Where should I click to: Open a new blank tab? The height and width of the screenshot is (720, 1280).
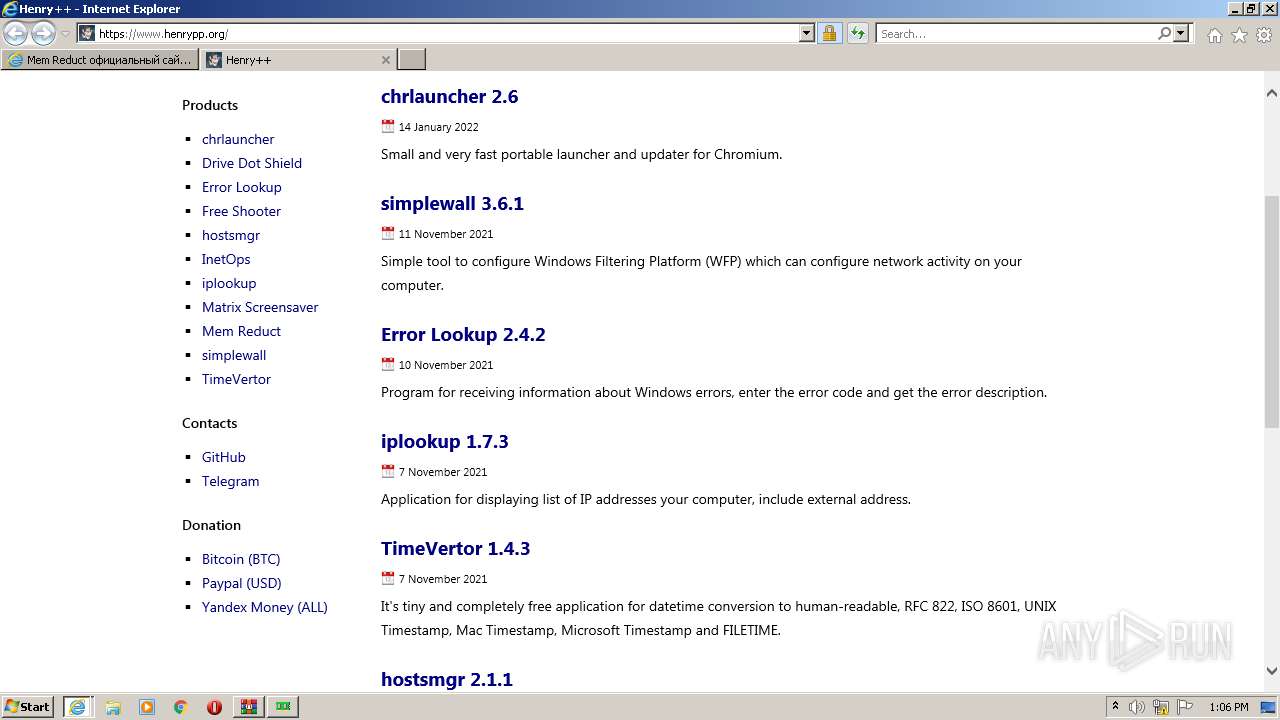(x=412, y=60)
